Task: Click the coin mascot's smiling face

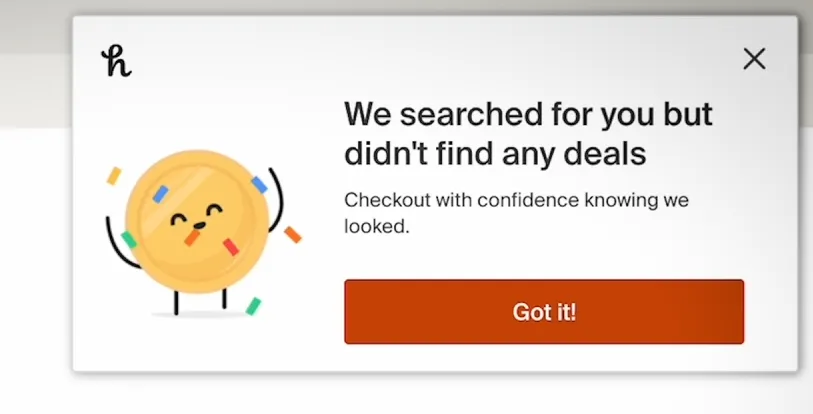Action: 194,217
